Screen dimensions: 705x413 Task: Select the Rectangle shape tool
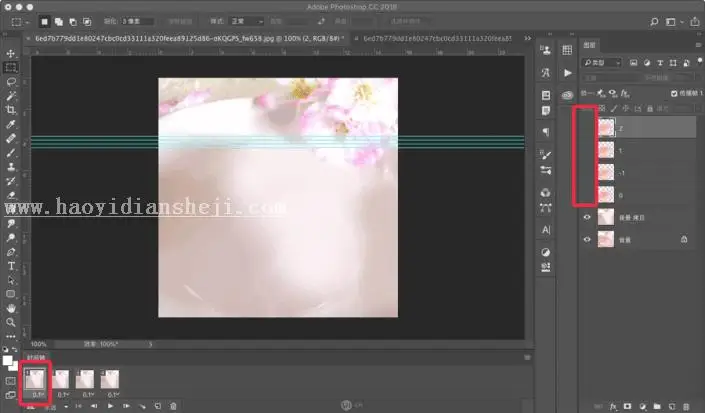[x=11, y=294]
